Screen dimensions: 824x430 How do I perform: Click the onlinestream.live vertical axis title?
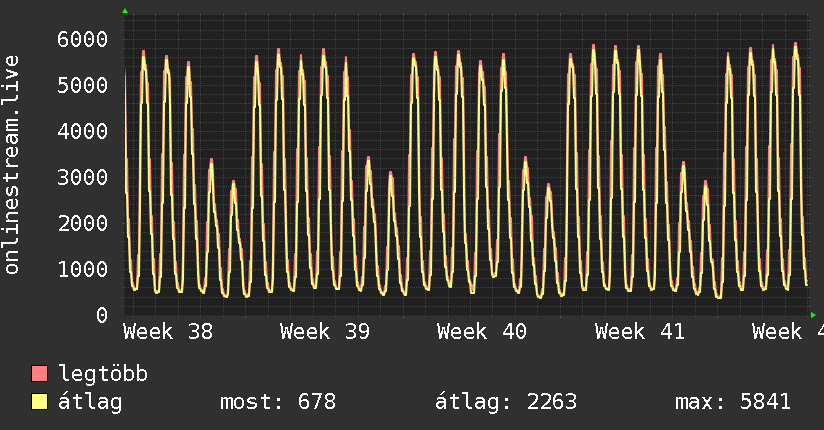(12, 165)
